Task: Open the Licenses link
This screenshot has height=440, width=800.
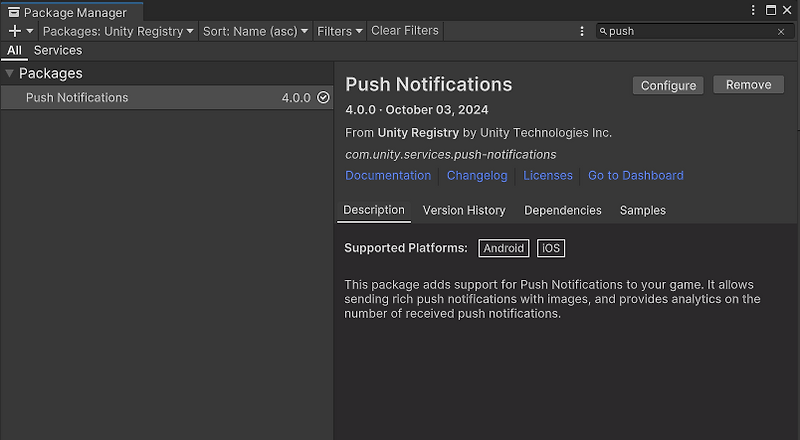Action: [x=548, y=176]
